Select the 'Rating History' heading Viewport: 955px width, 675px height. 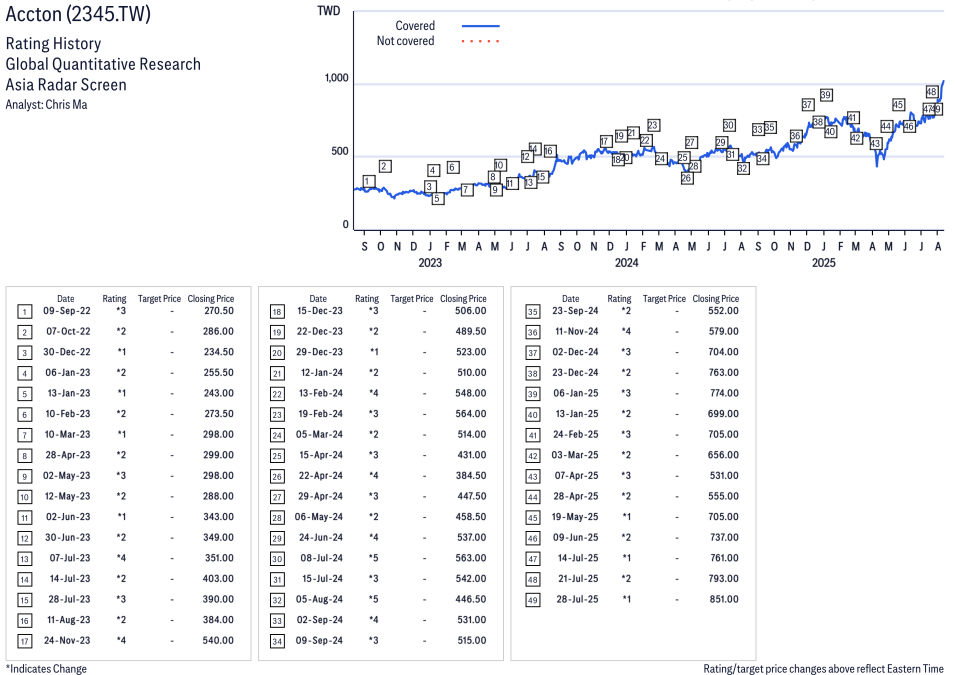coord(54,44)
